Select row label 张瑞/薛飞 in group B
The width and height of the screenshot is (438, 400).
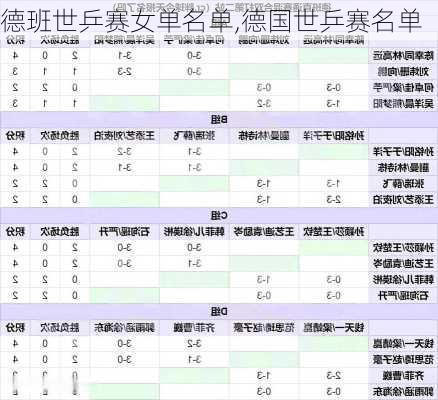[x=403, y=184]
